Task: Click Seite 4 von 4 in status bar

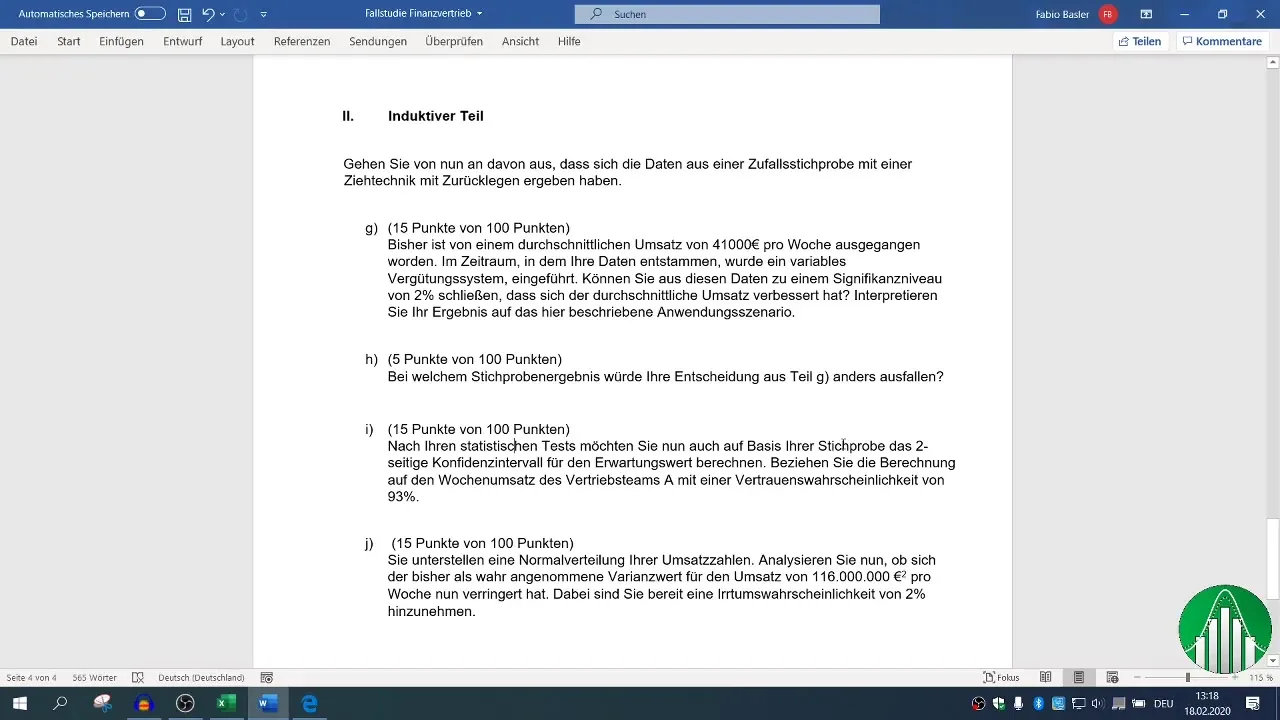Action: [x=32, y=677]
